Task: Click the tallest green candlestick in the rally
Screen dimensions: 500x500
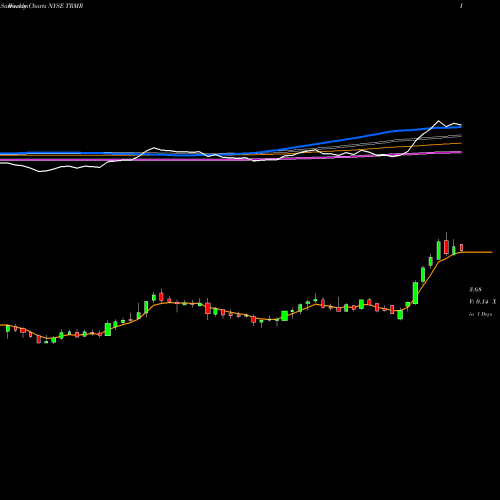Action: 415,293
